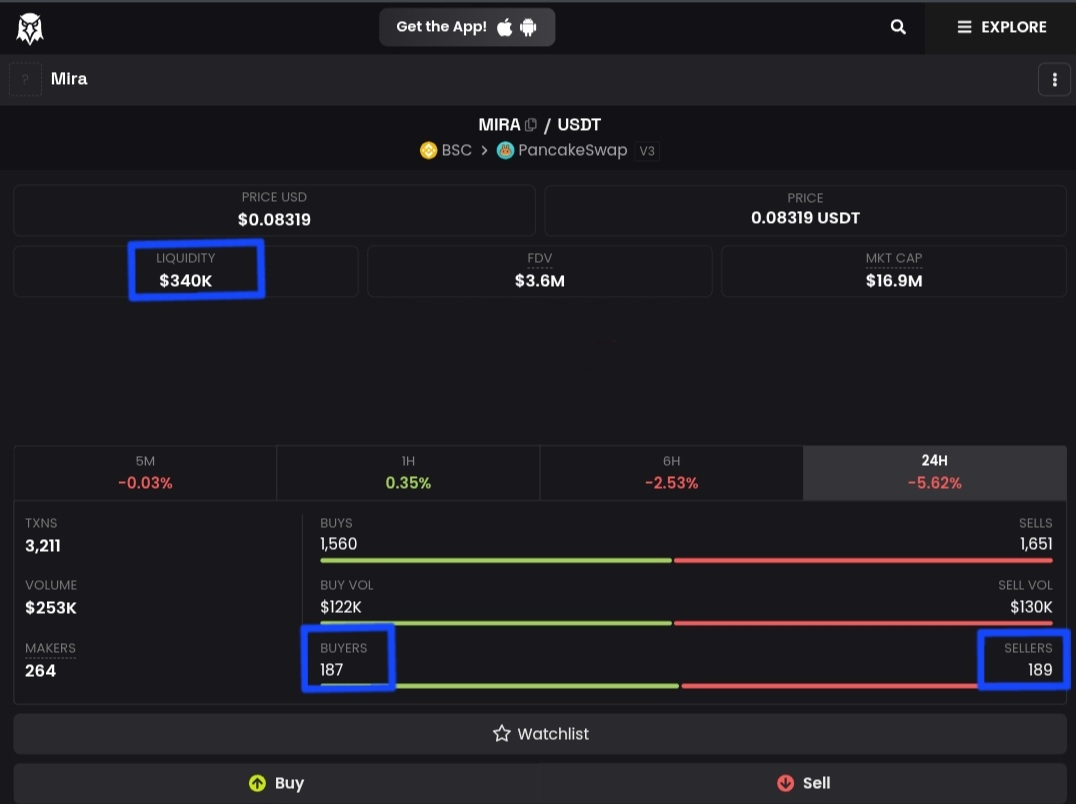Click the red down-arrow Sell icon
Image resolution: width=1076 pixels, height=804 pixels.
(x=785, y=783)
